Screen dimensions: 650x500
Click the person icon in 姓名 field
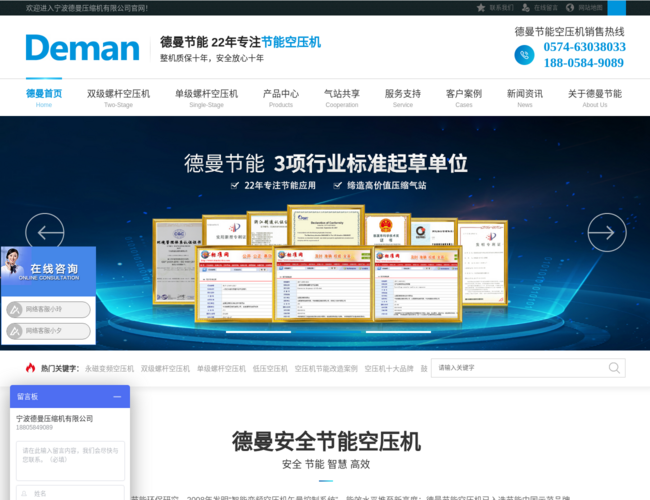(24, 493)
